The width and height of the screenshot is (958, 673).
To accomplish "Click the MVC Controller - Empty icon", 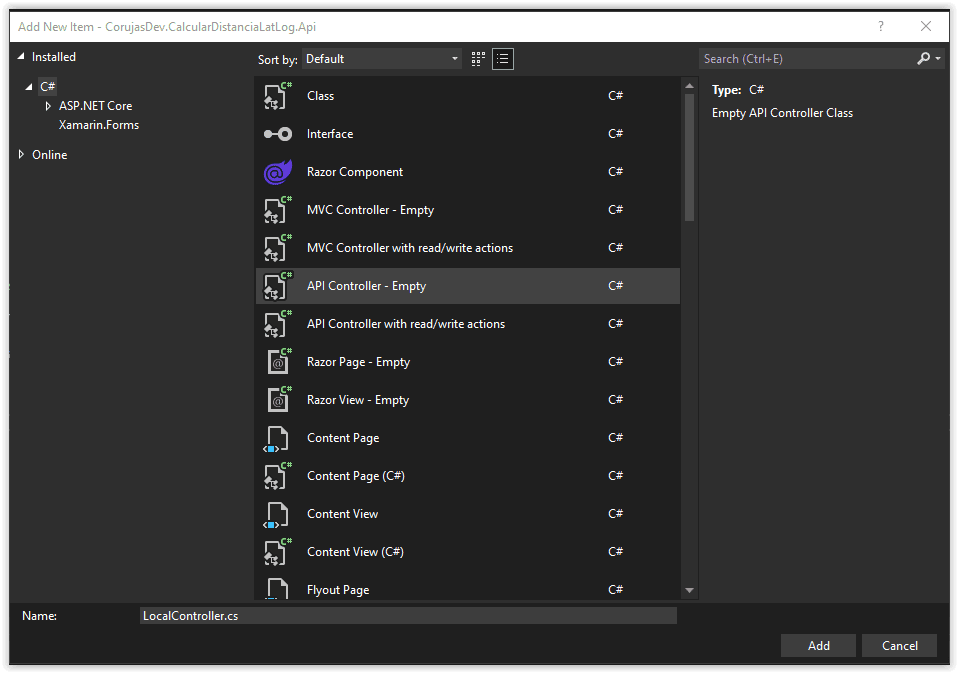I will pos(277,210).
